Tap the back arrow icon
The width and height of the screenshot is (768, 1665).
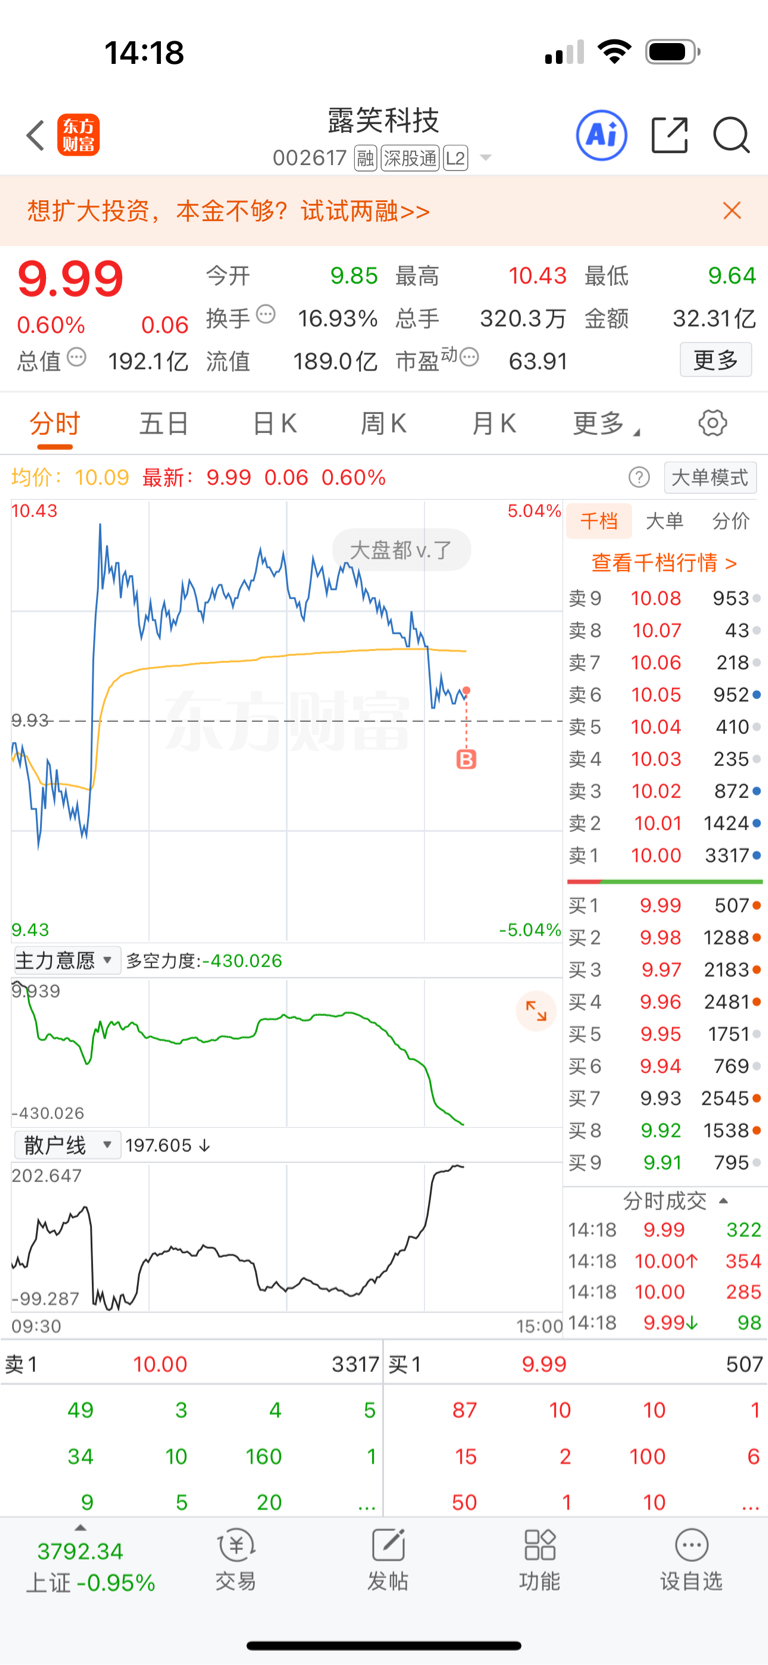point(35,135)
